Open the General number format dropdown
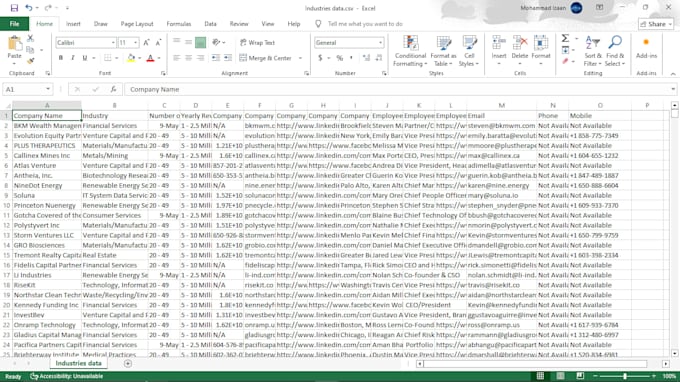The image size is (680, 382). pos(380,42)
